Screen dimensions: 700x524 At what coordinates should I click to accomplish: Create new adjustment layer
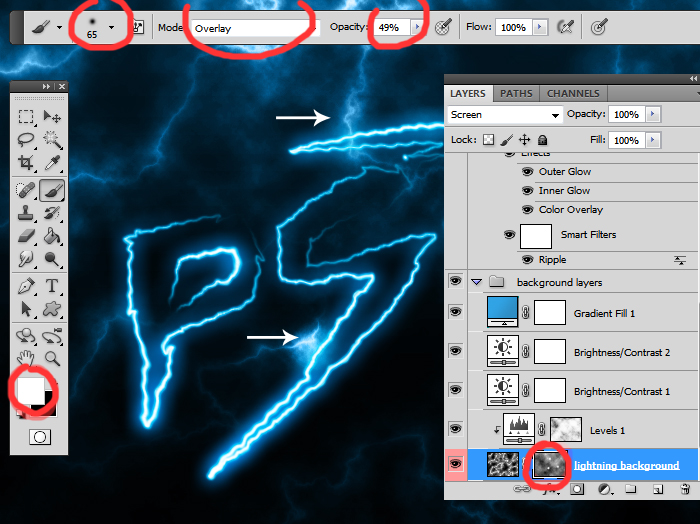604,489
